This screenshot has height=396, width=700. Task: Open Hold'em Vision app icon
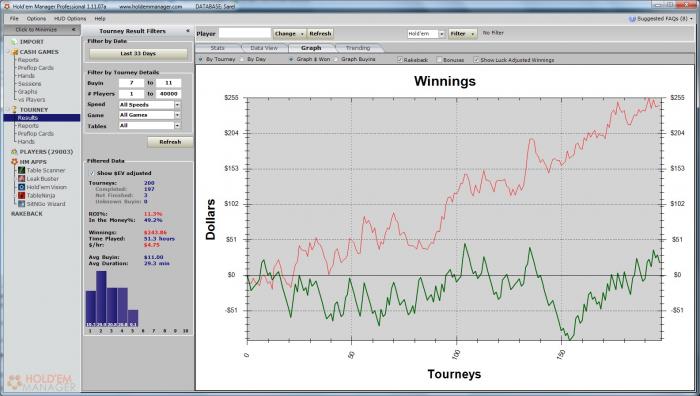point(21,187)
